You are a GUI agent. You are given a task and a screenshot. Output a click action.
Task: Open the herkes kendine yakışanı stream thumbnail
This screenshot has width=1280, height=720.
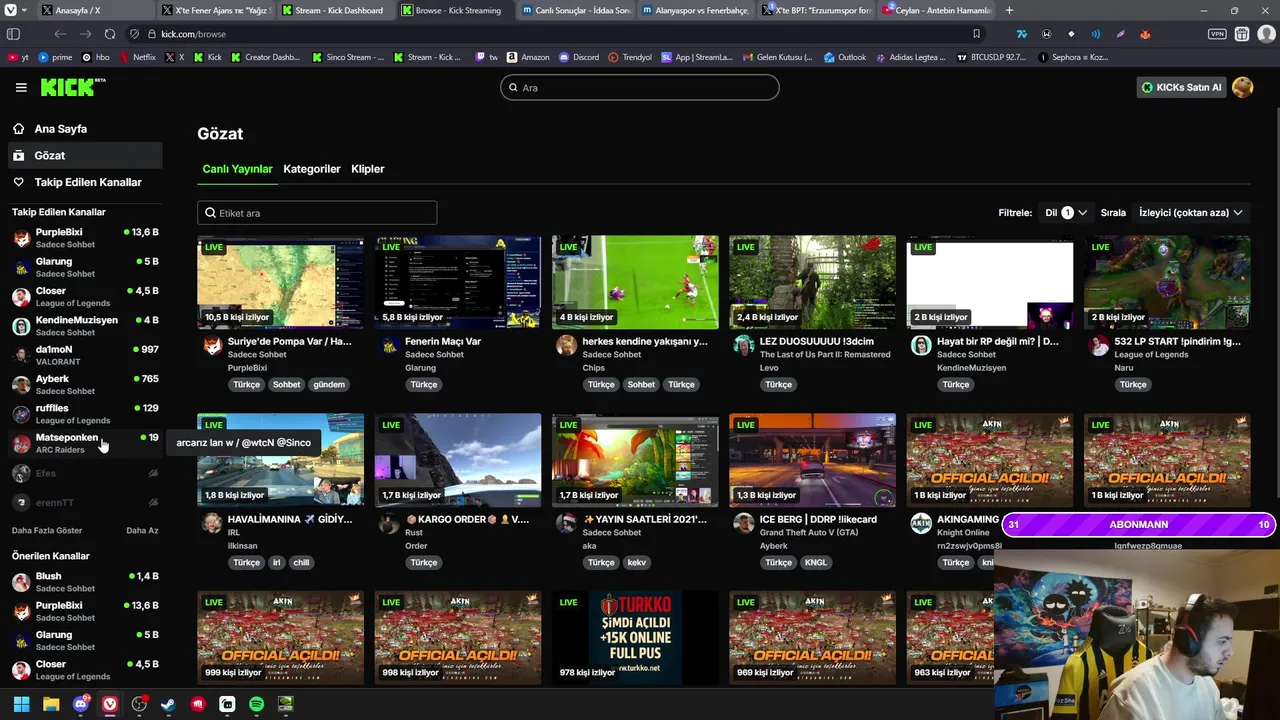click(x=635, y=282)
